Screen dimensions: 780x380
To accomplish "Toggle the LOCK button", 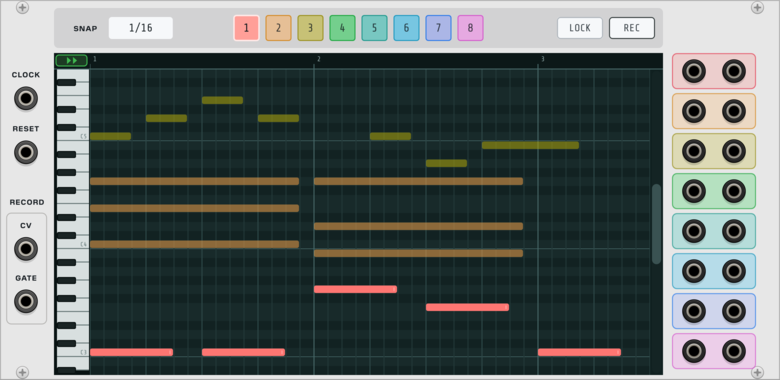I will pyautogui.click(x=580, y=28).
